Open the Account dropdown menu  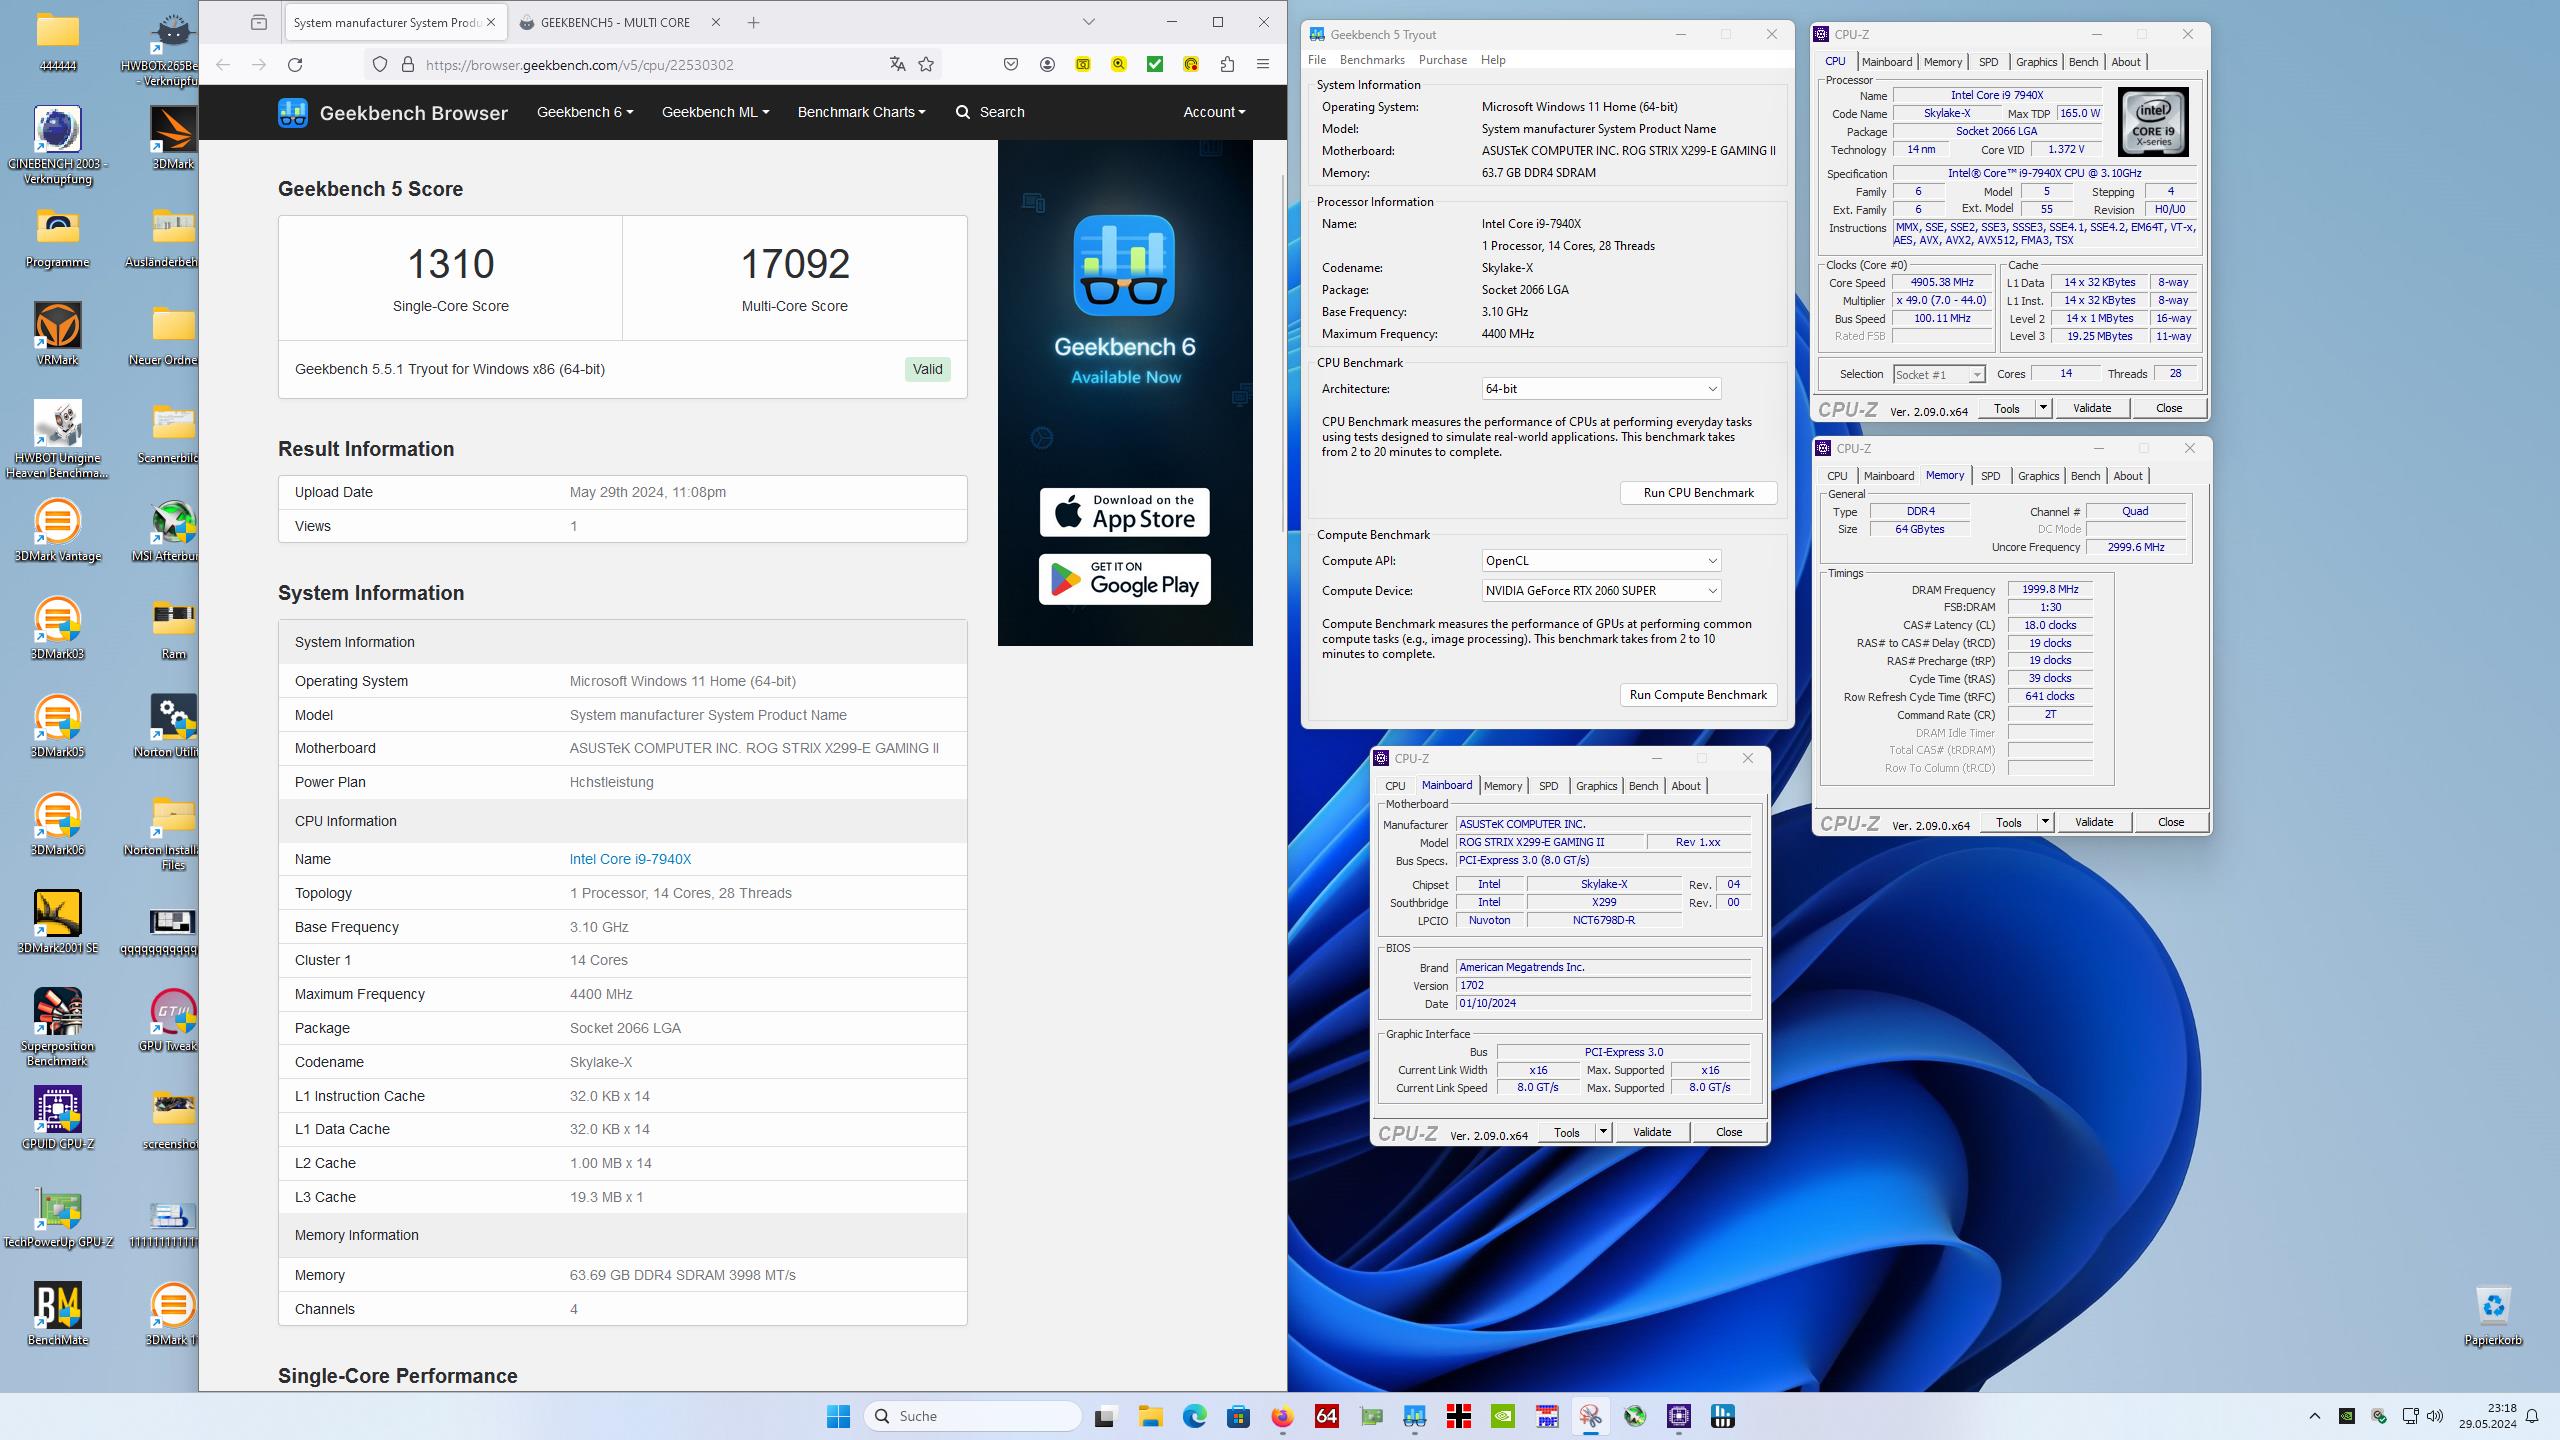point(1214,112)
